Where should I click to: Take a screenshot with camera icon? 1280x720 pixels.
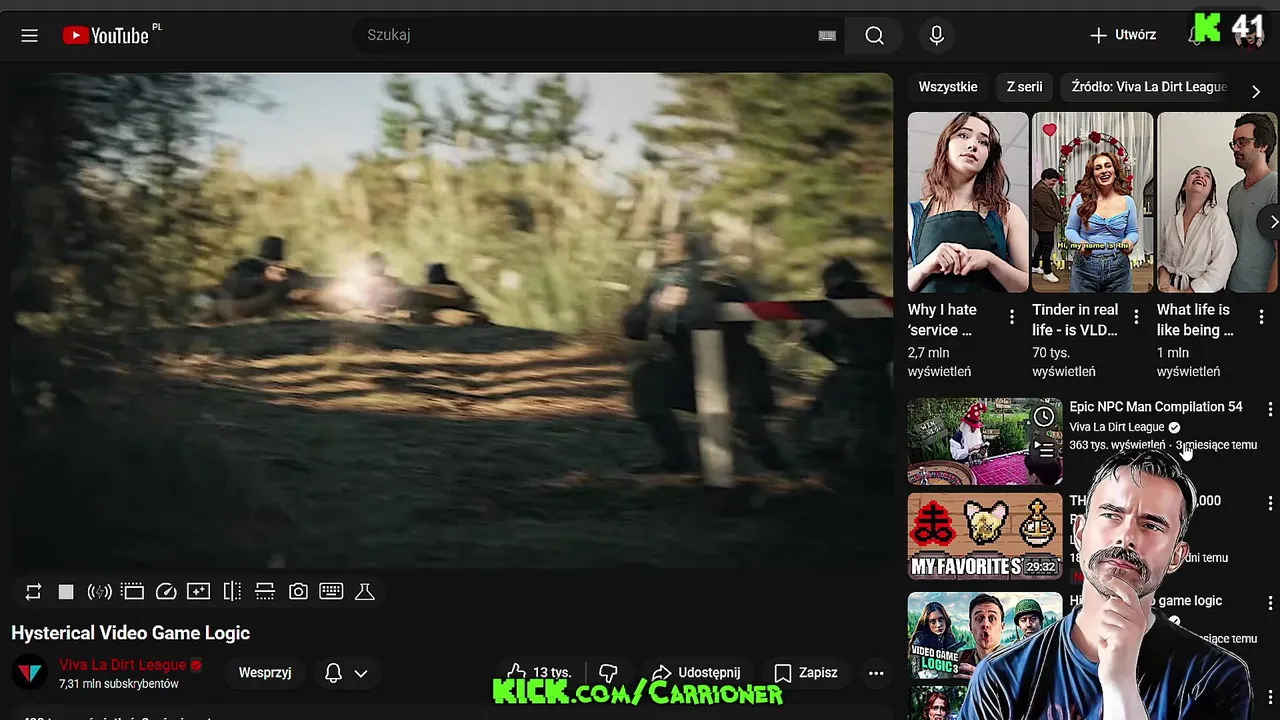(x=298, y=592)
